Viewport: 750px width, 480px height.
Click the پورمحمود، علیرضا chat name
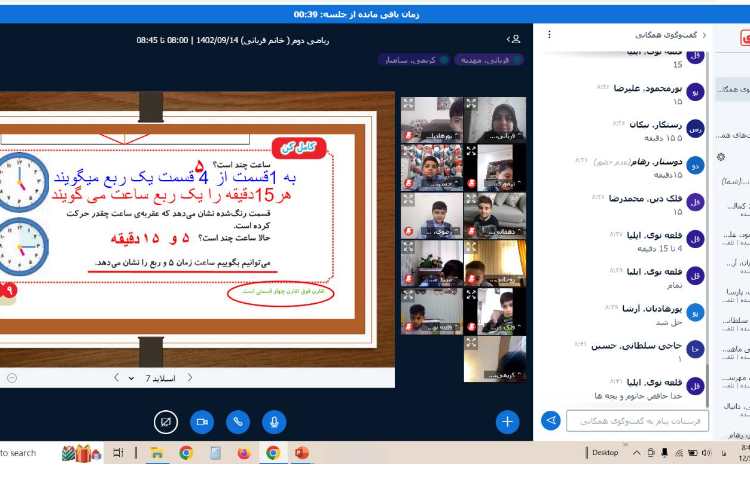[x=648, y=88]
